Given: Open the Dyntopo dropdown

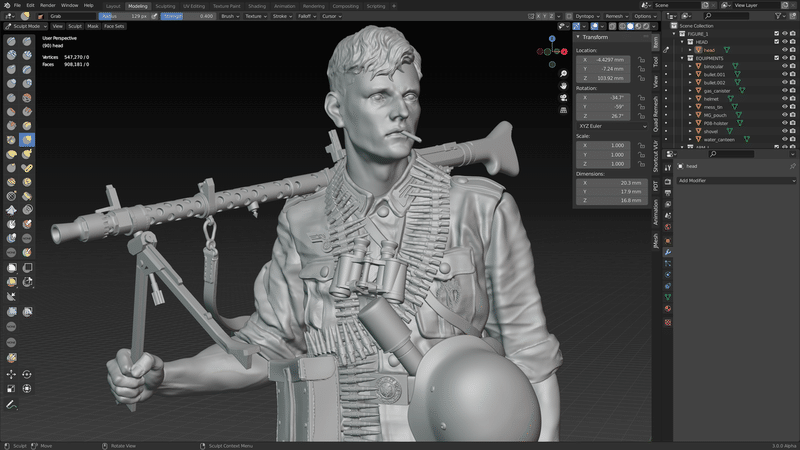Looking at the screenshot, I should (587, 16).
